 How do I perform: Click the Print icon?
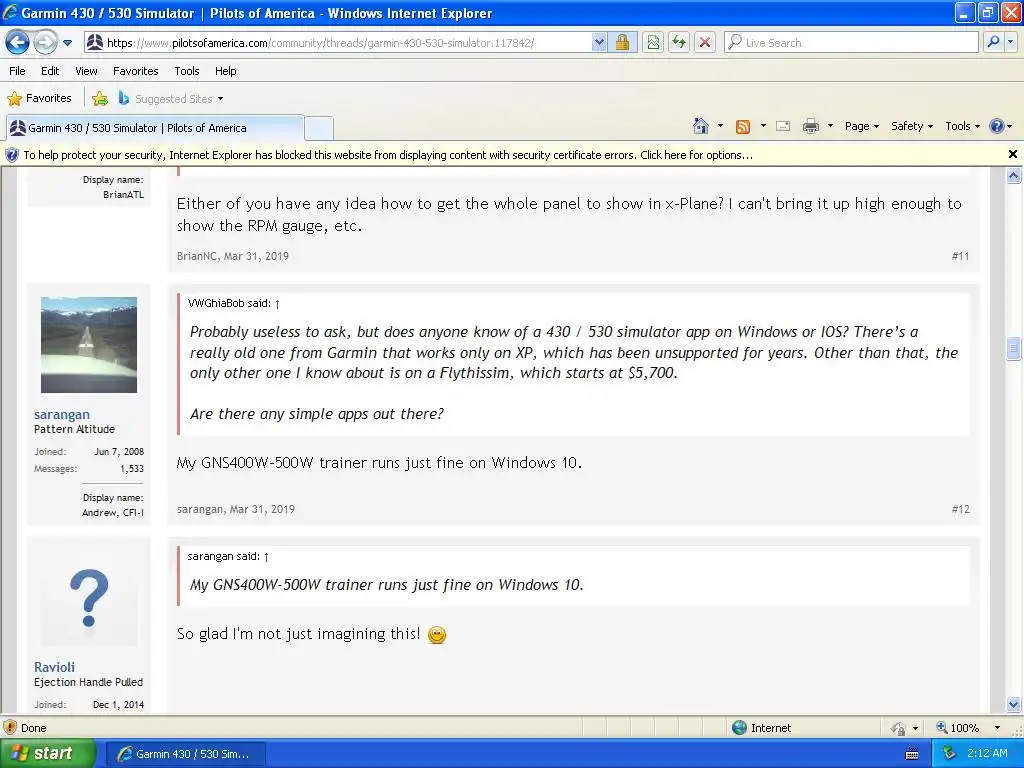810,127
